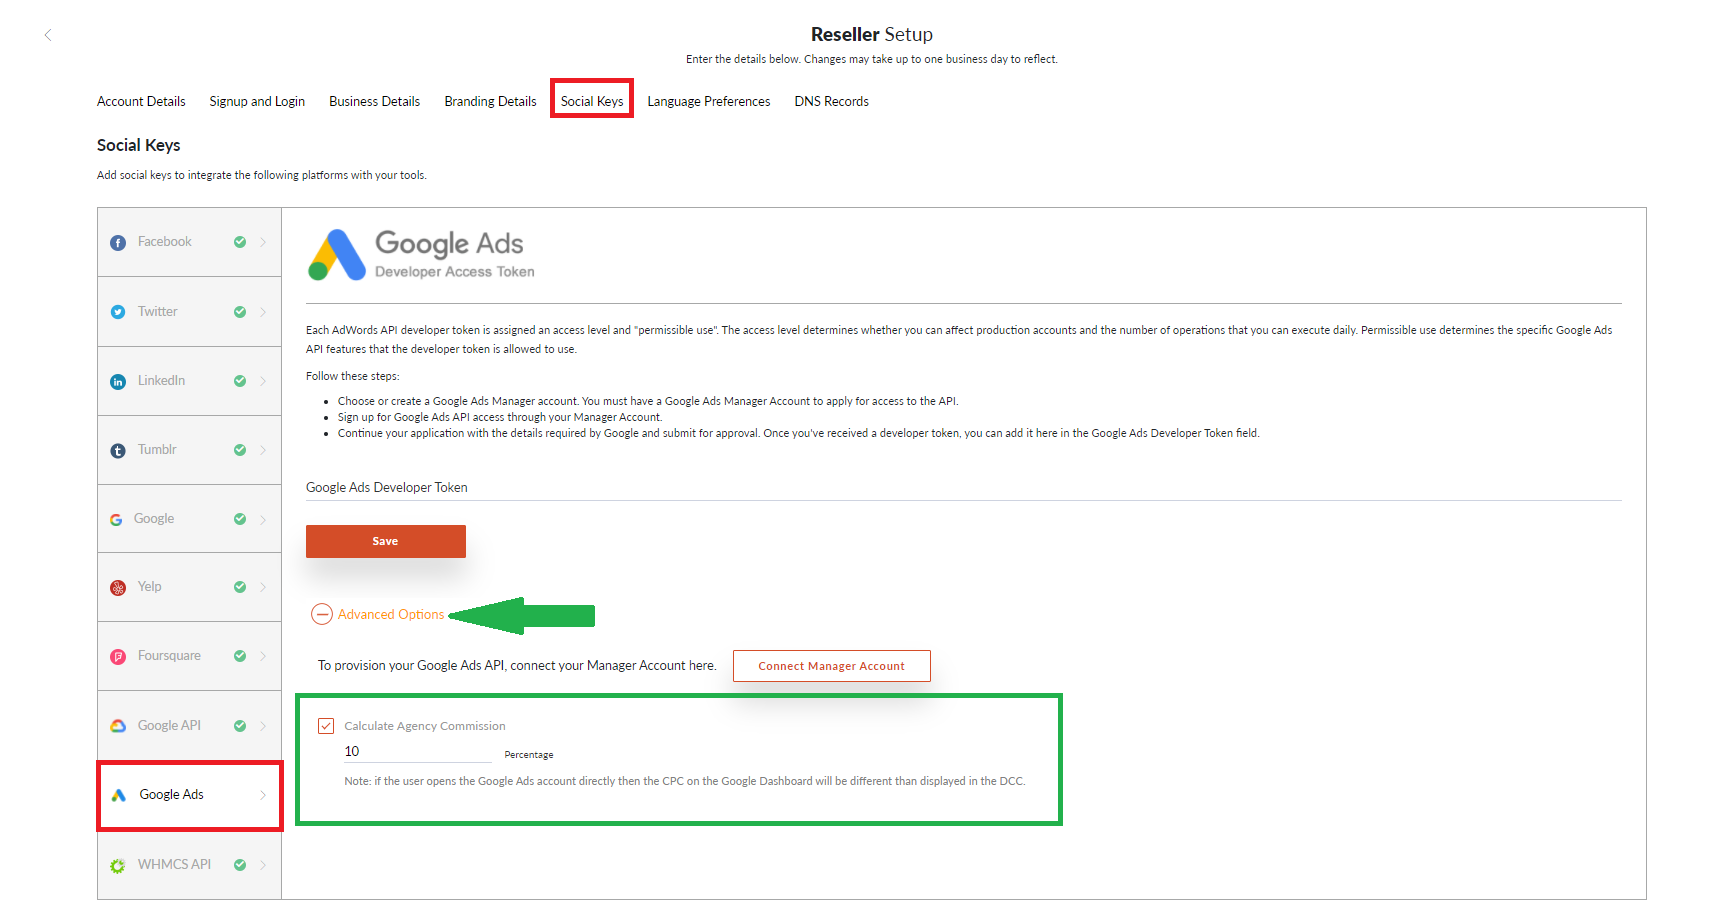1735x909 pixels.
Task: Open Language Preferences tab
Action: [x=708, y=101]
